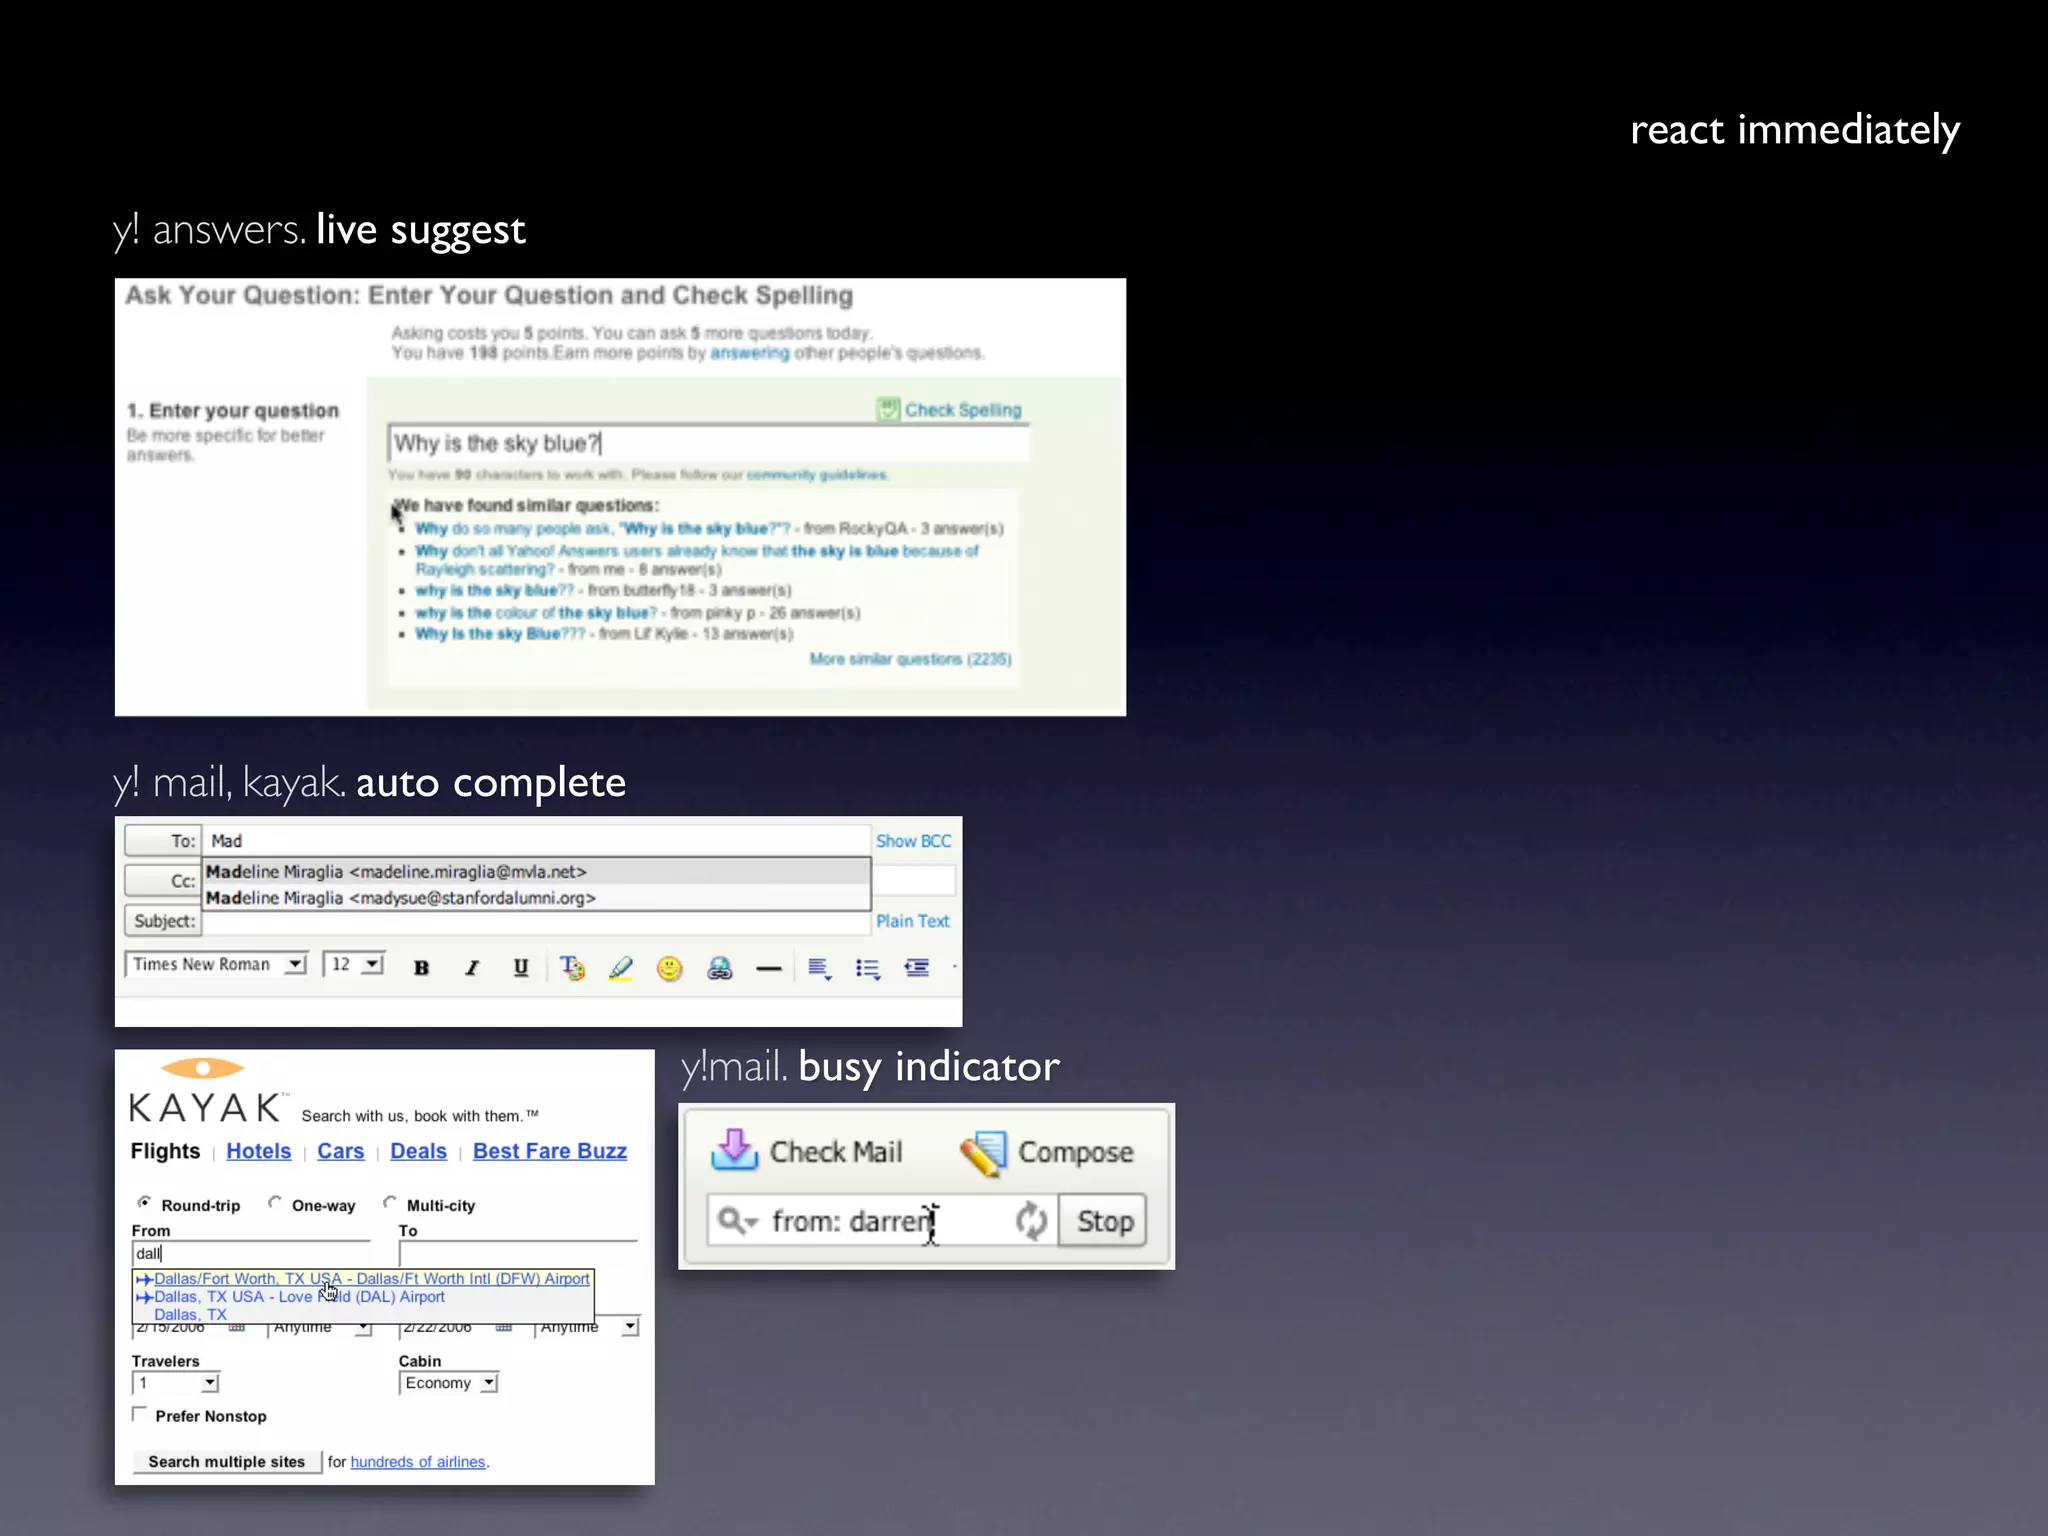Open the More similar questions (2235) link
This screenshot has width=2048, height=1536.
click(910, 659)
